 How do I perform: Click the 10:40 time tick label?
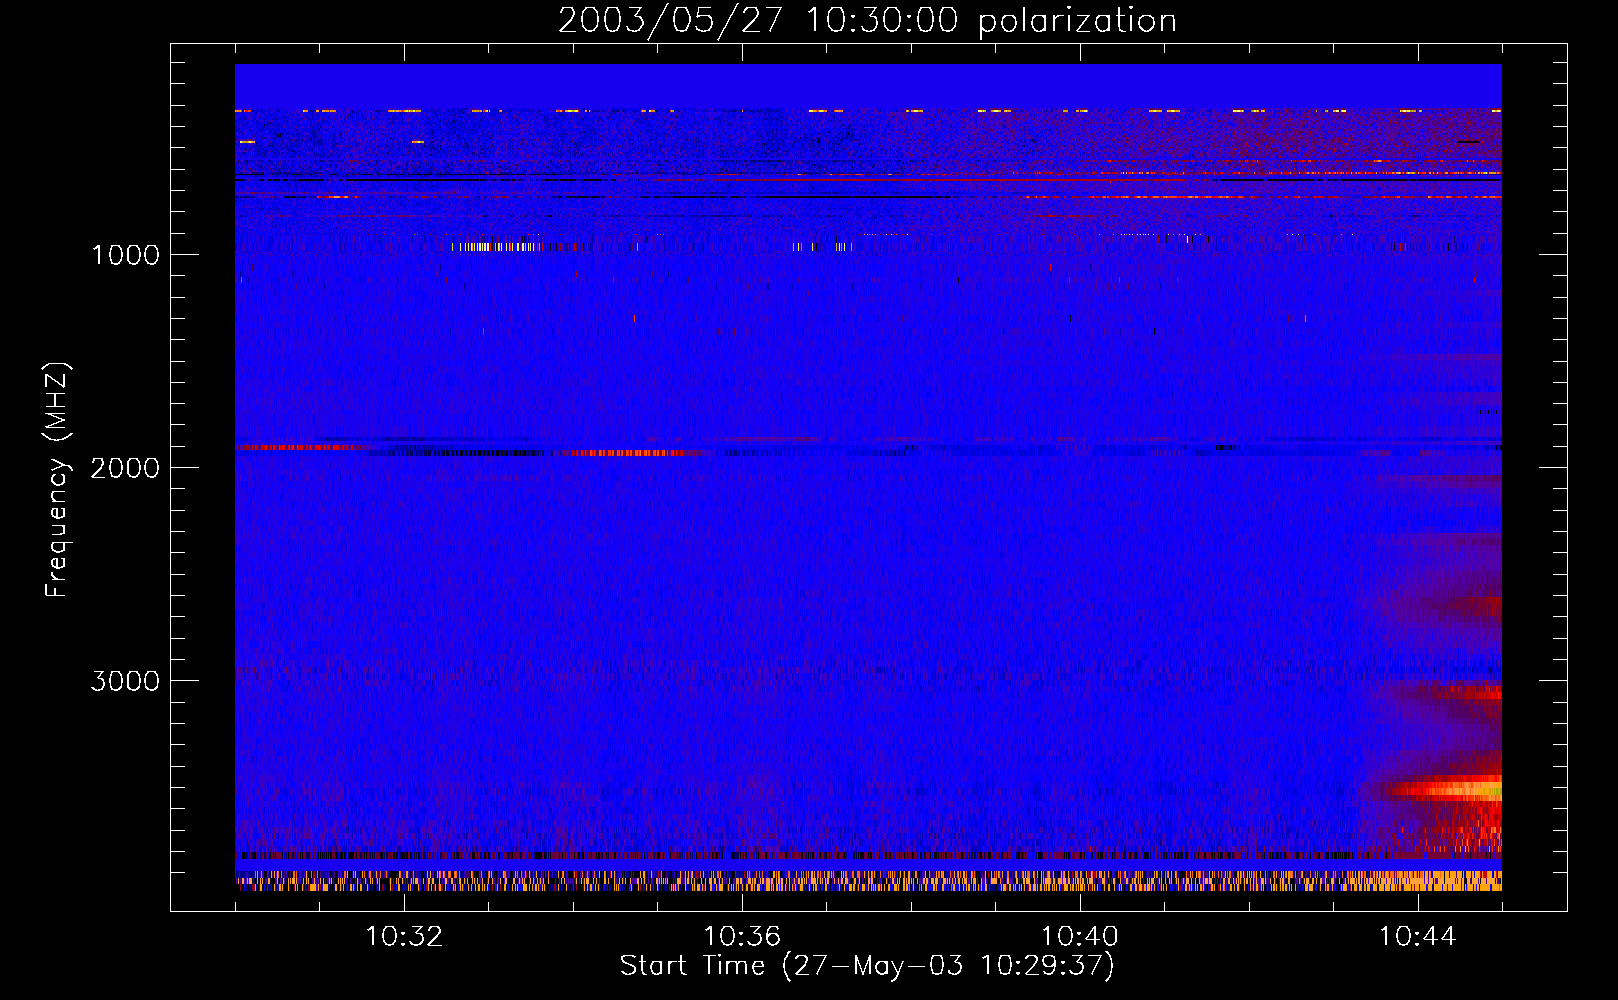(x=1080, y=937)
